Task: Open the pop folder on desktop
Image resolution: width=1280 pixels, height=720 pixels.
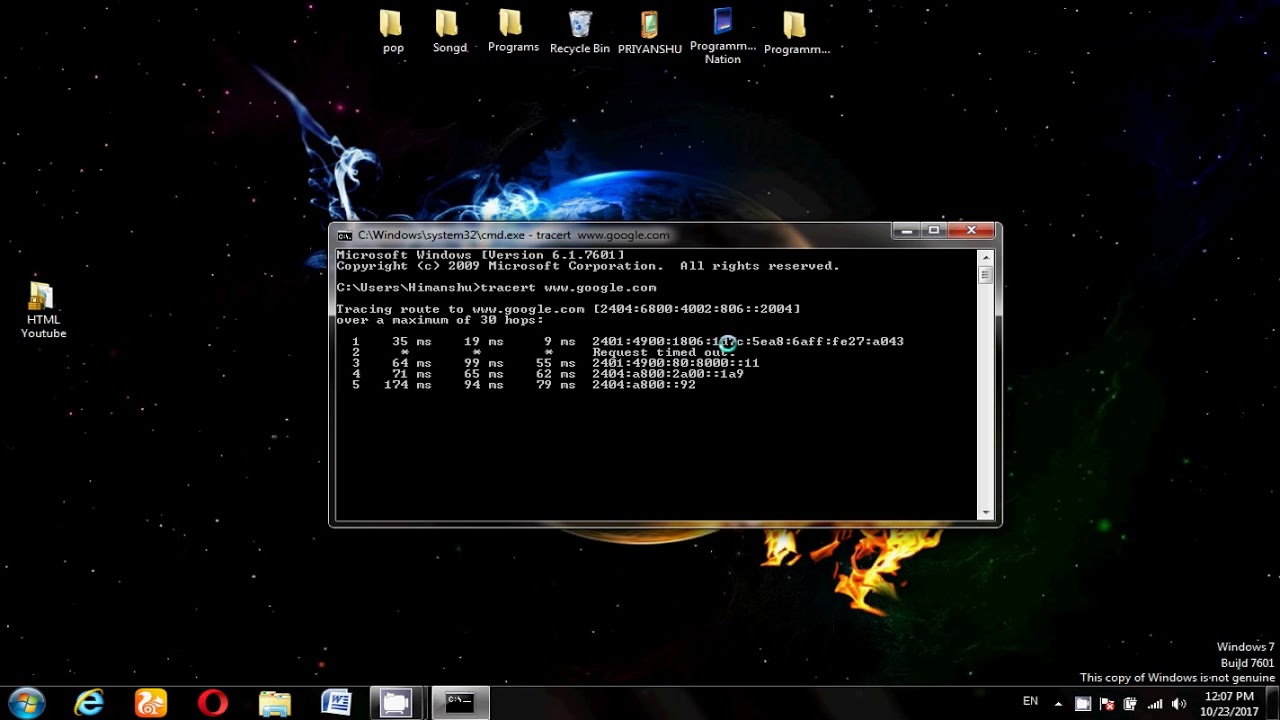Action: (392, 31)
